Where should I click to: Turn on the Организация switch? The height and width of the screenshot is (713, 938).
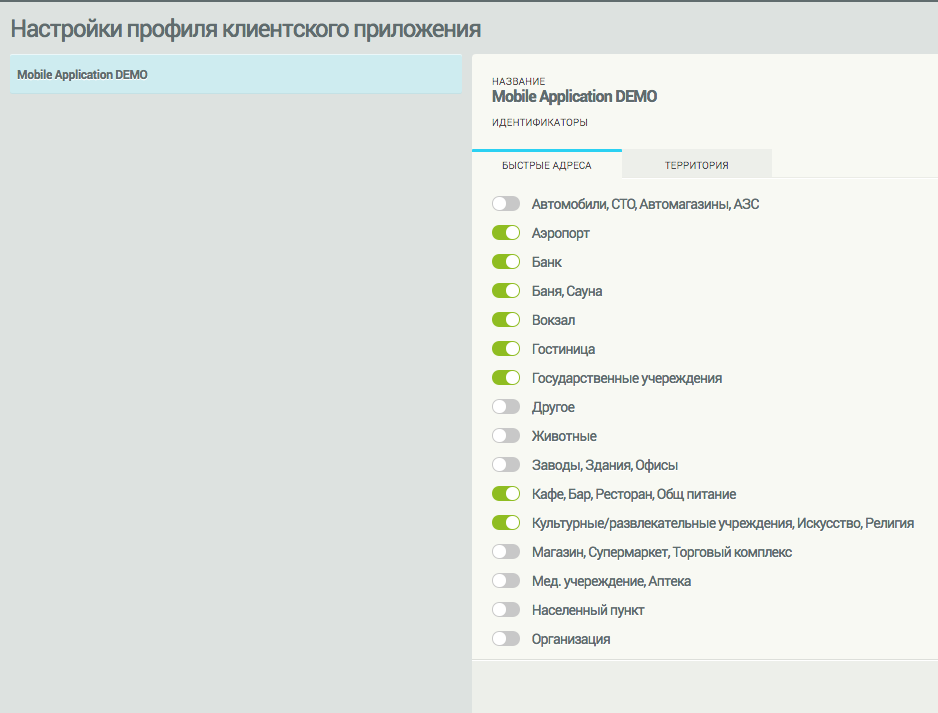tap(506, 639)
